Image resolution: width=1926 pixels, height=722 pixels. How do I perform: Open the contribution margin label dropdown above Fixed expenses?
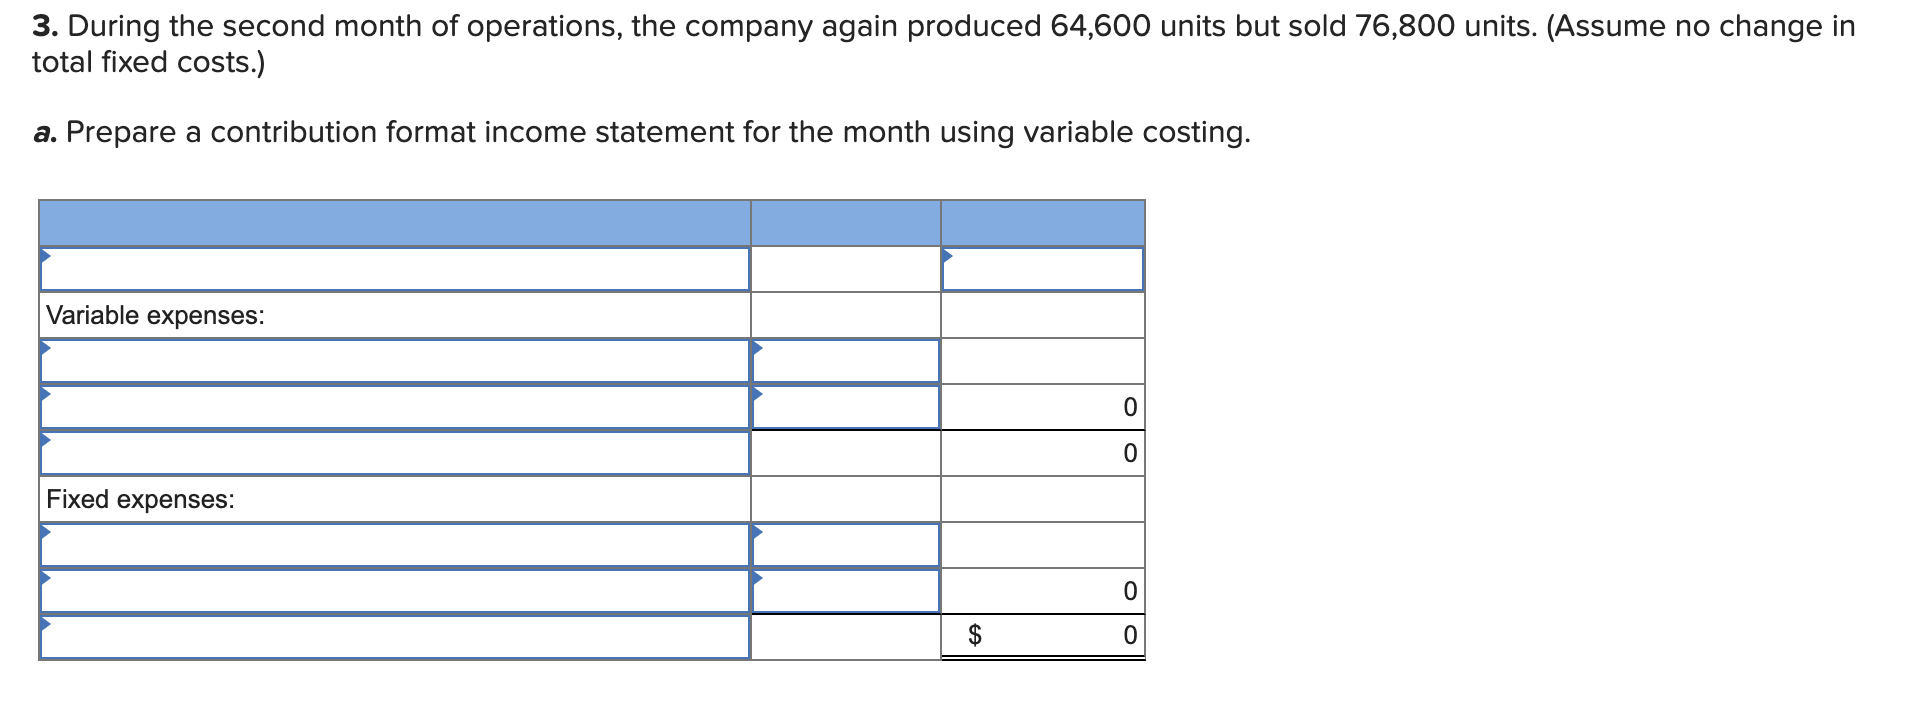click(395, 453)
